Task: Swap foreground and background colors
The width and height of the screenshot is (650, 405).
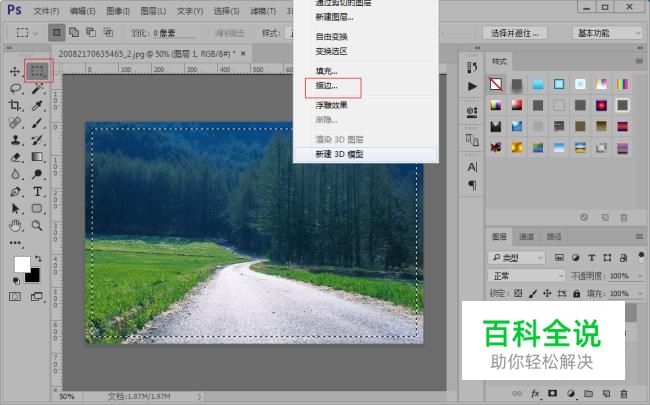Action: (x=38, y=259)
